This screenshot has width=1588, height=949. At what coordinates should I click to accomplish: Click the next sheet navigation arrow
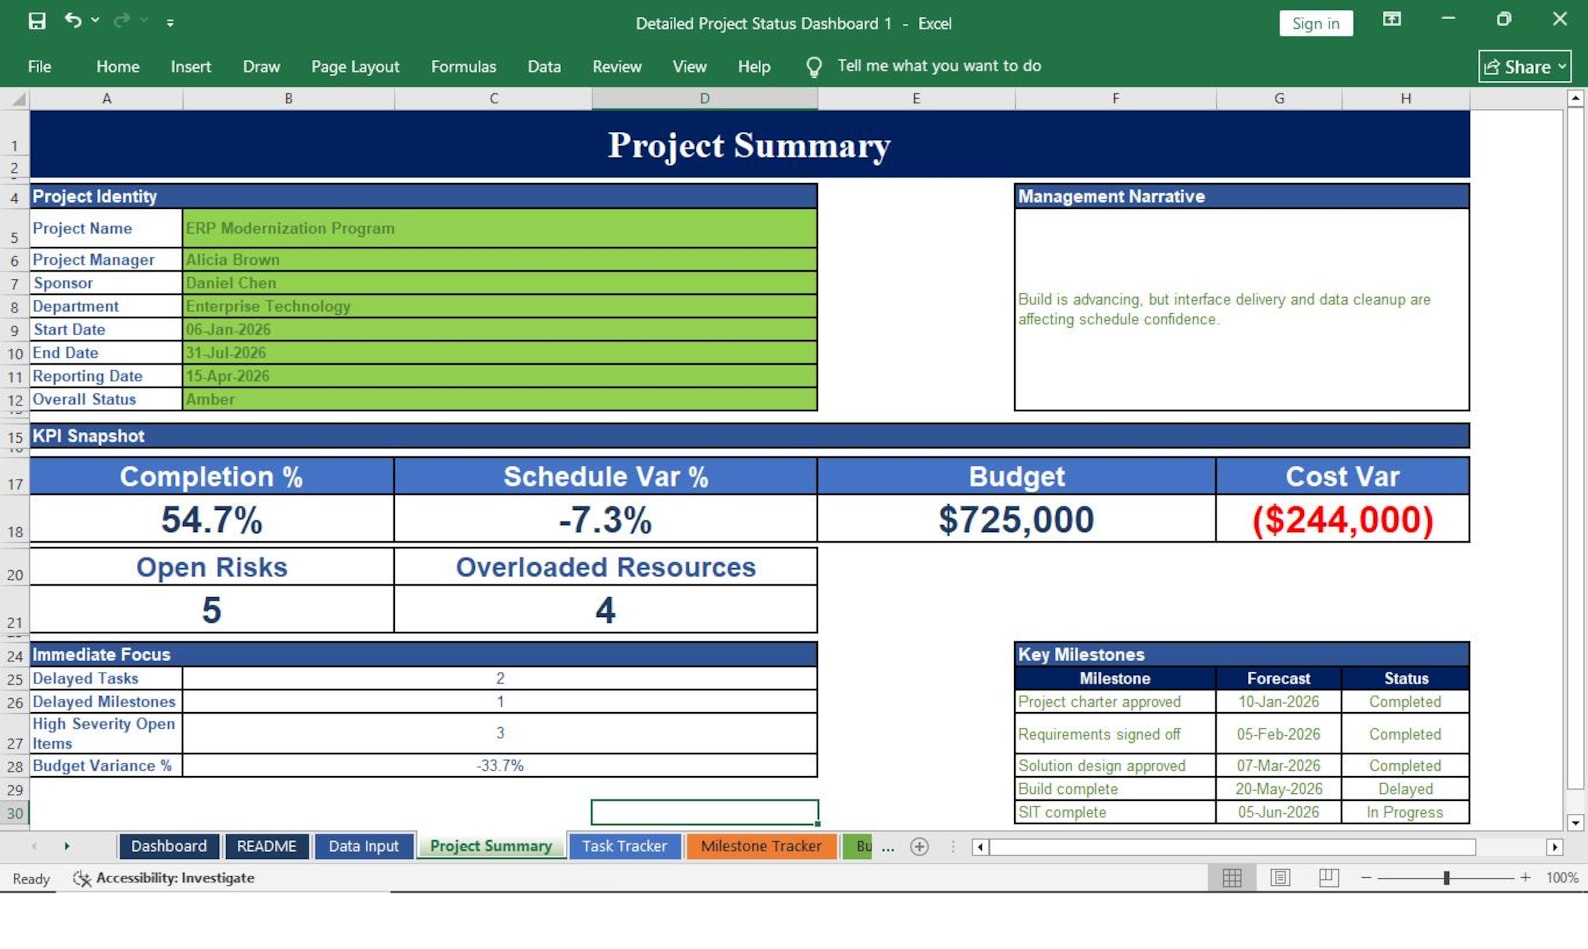(x=67, y=846)
